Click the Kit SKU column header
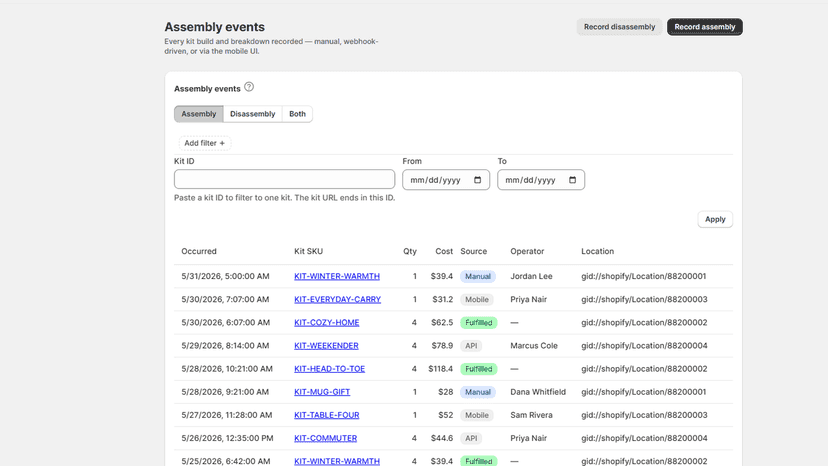 click(x=308, y=251)
